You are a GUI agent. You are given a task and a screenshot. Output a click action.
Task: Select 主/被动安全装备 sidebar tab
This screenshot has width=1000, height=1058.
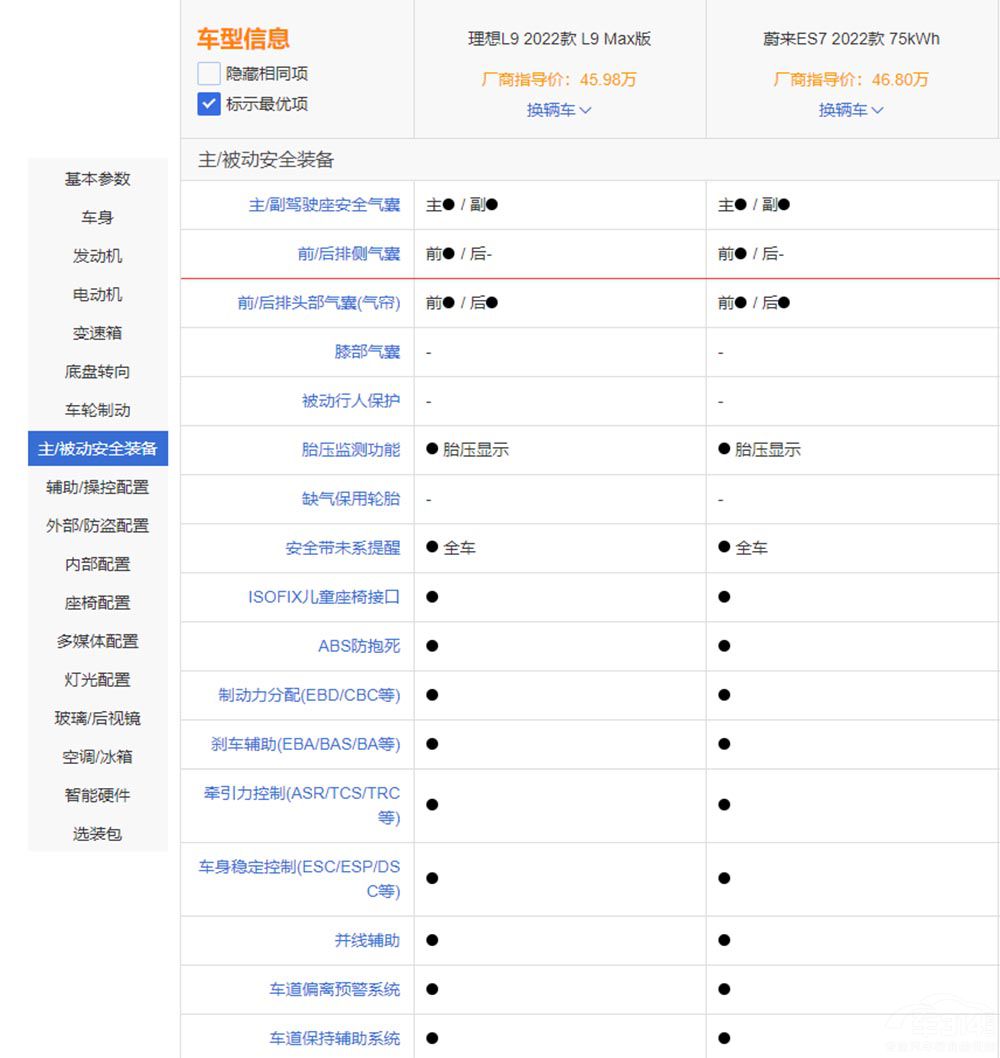coord(98,449)
